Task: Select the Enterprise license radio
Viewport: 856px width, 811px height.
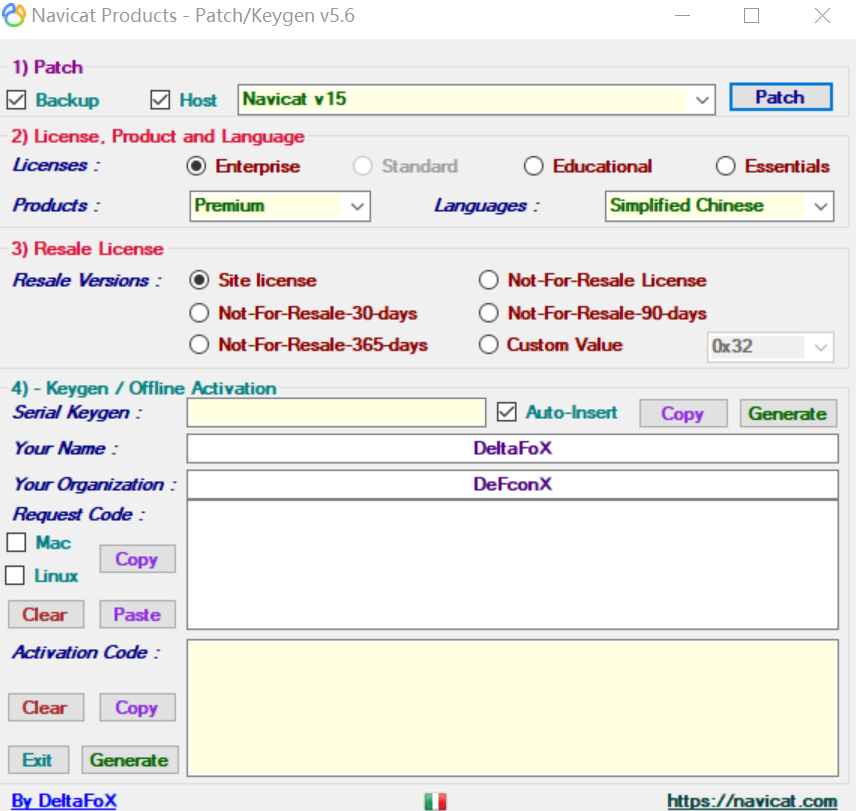Action: 196,166
